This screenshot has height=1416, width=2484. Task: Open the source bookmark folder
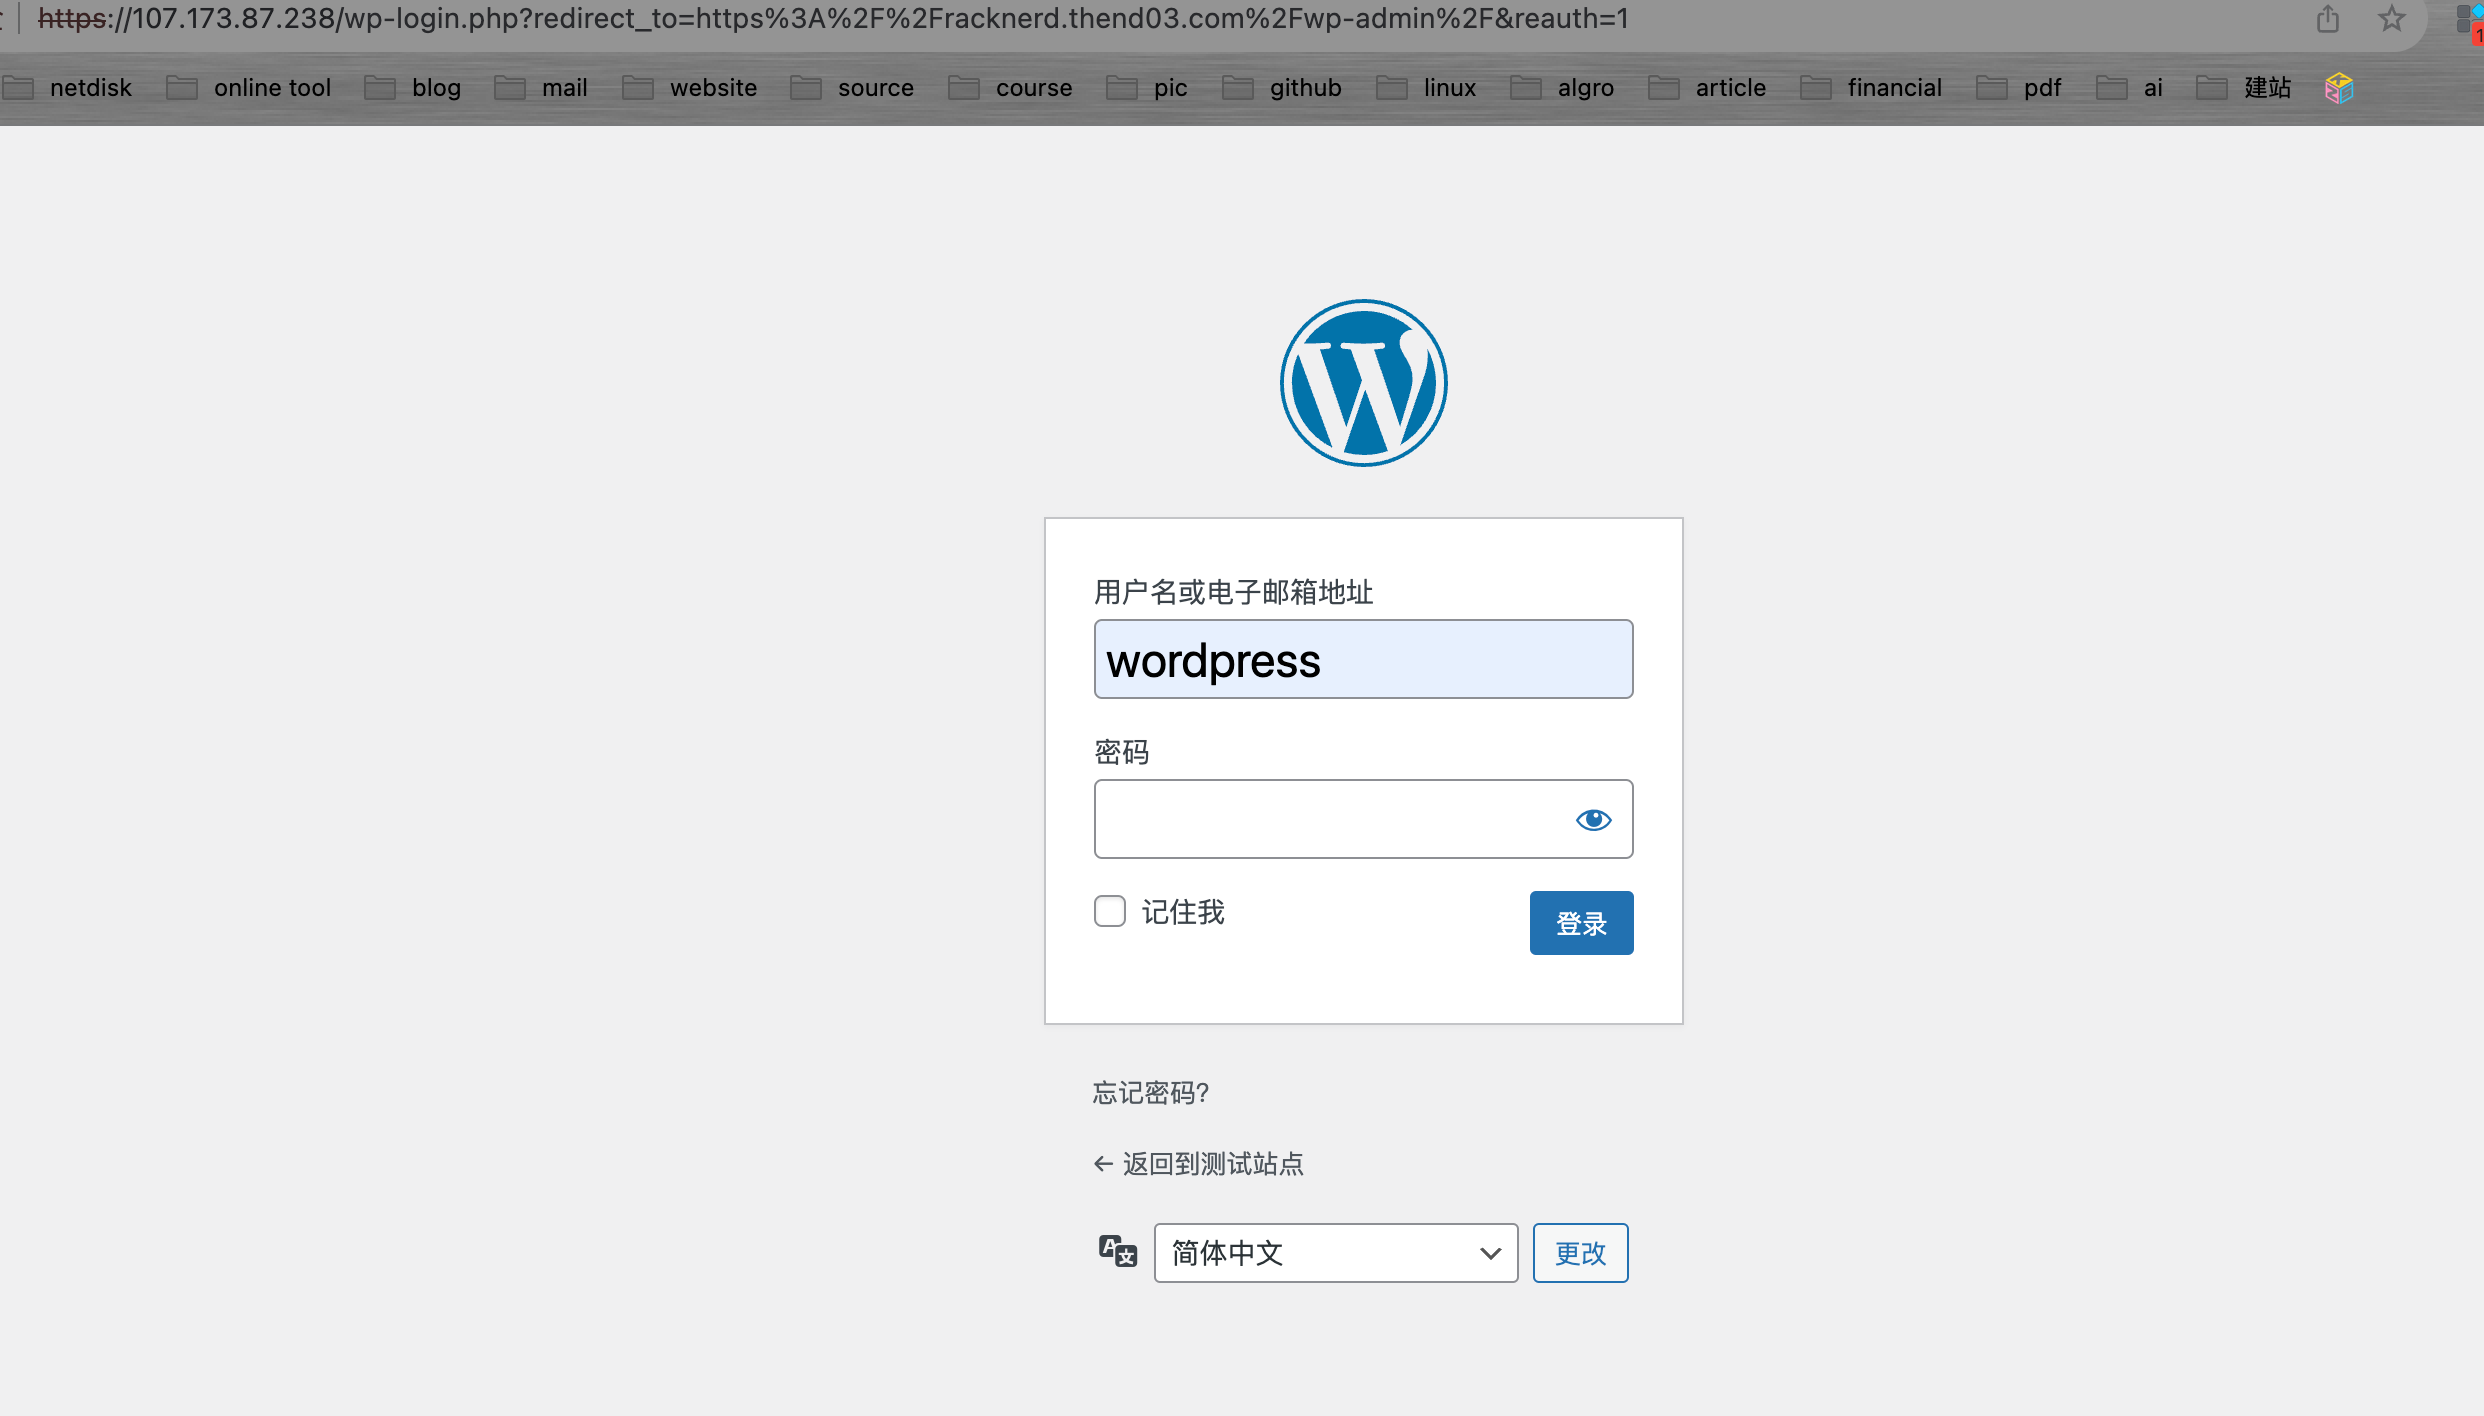851,88
